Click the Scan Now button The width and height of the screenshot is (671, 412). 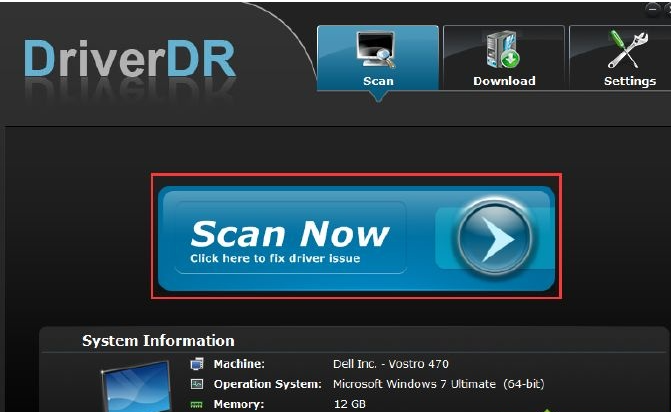(x=356, y=238)
